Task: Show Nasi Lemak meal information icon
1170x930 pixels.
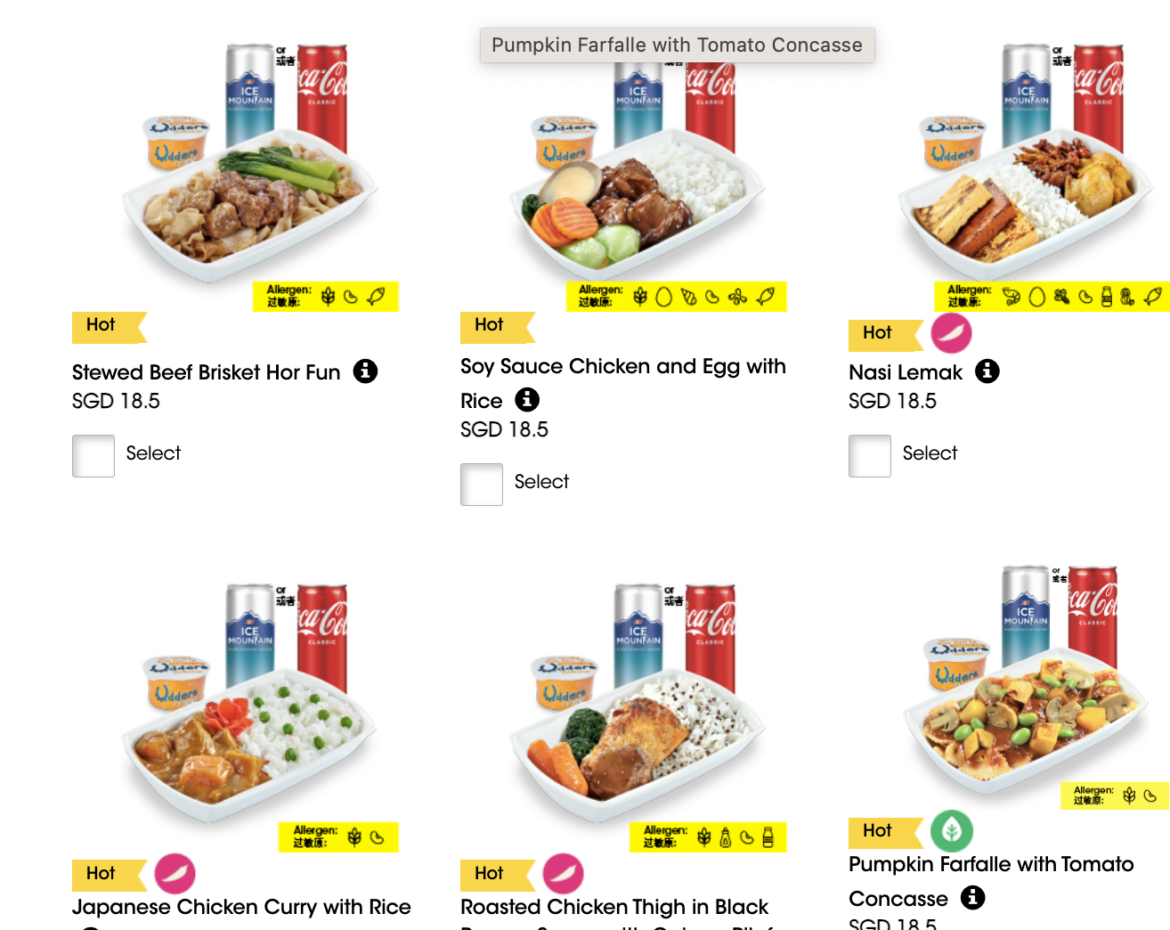Action: click(987, 372)
